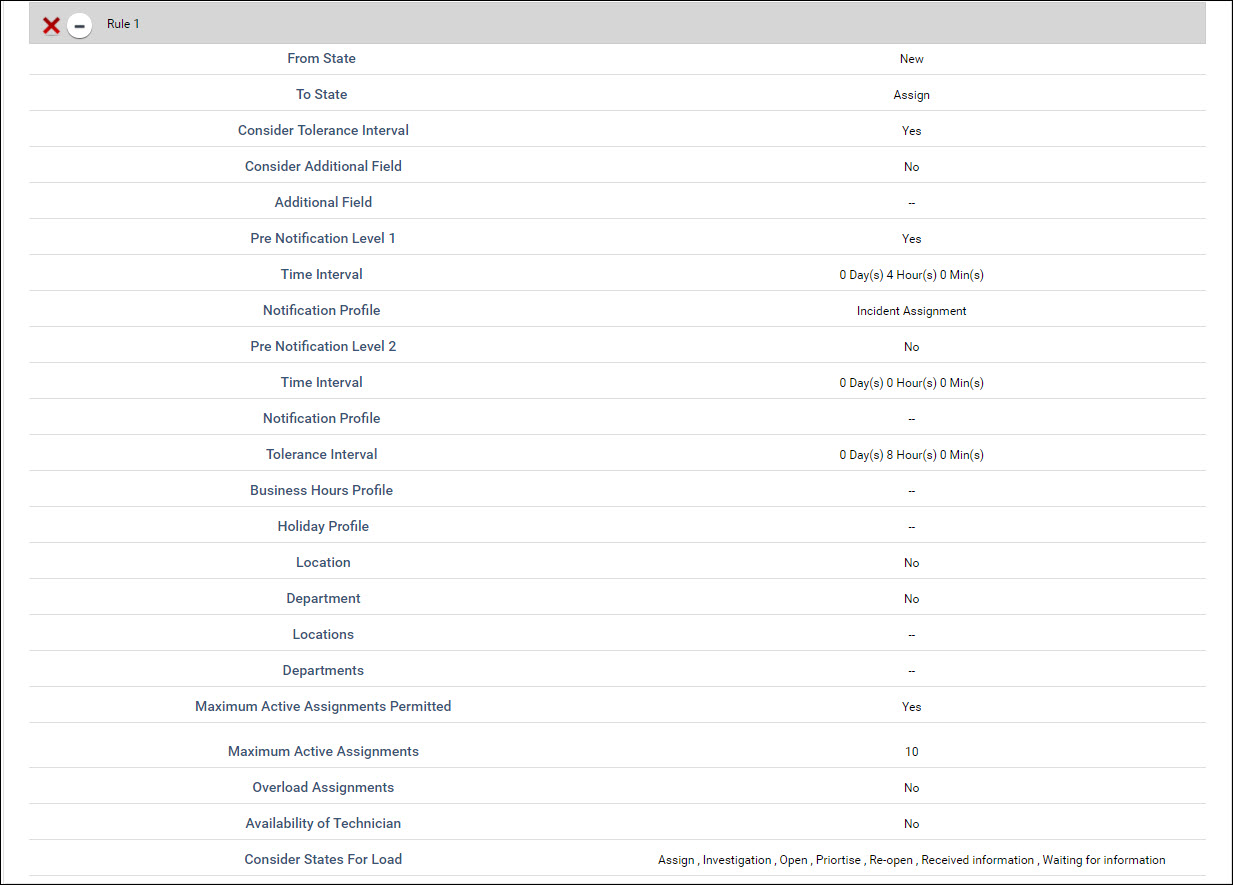Click the Availability of Technician label
This screenshot has height=885, width=1233.
(323, 824)
